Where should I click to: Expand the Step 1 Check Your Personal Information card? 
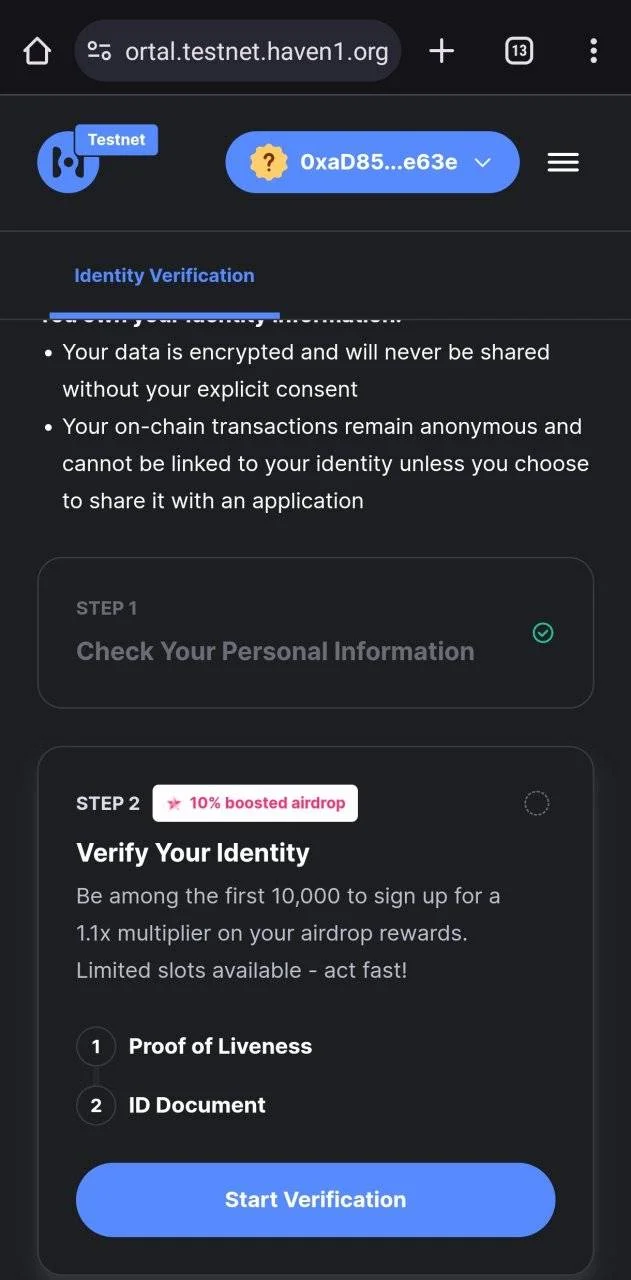coord(315,633)
